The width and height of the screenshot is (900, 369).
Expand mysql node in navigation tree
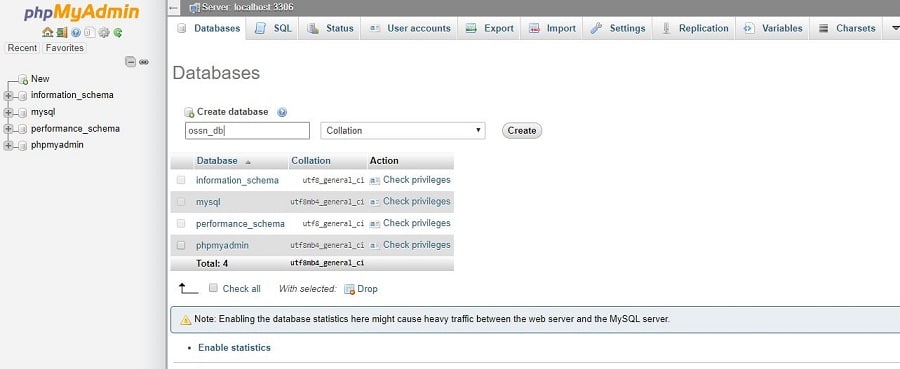(x=9, y=112)
